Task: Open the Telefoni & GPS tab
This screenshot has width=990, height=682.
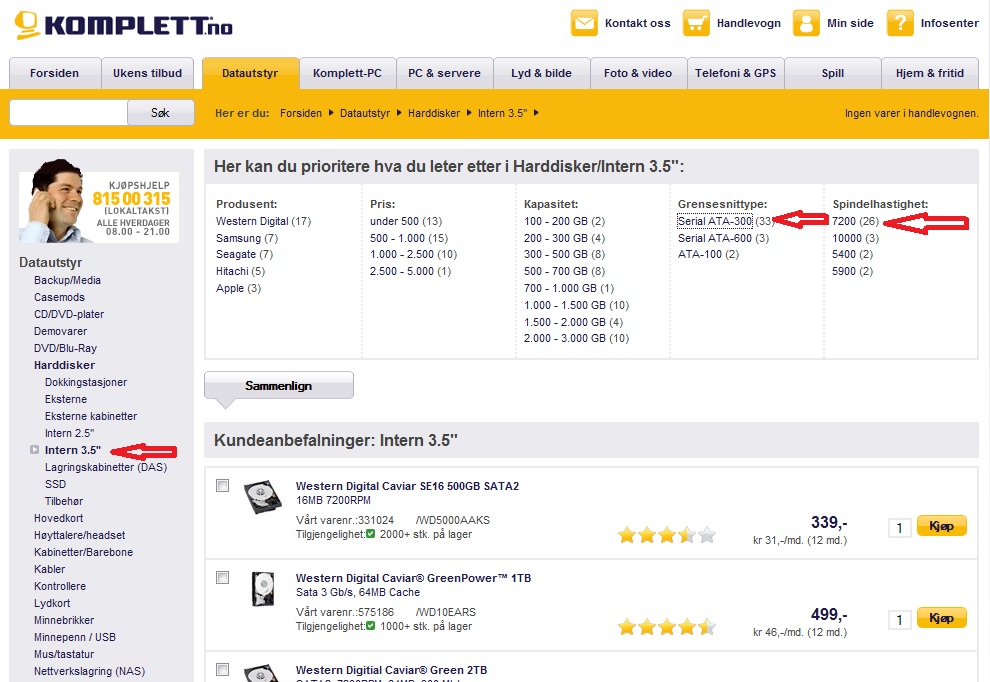Action: point(736,73)
